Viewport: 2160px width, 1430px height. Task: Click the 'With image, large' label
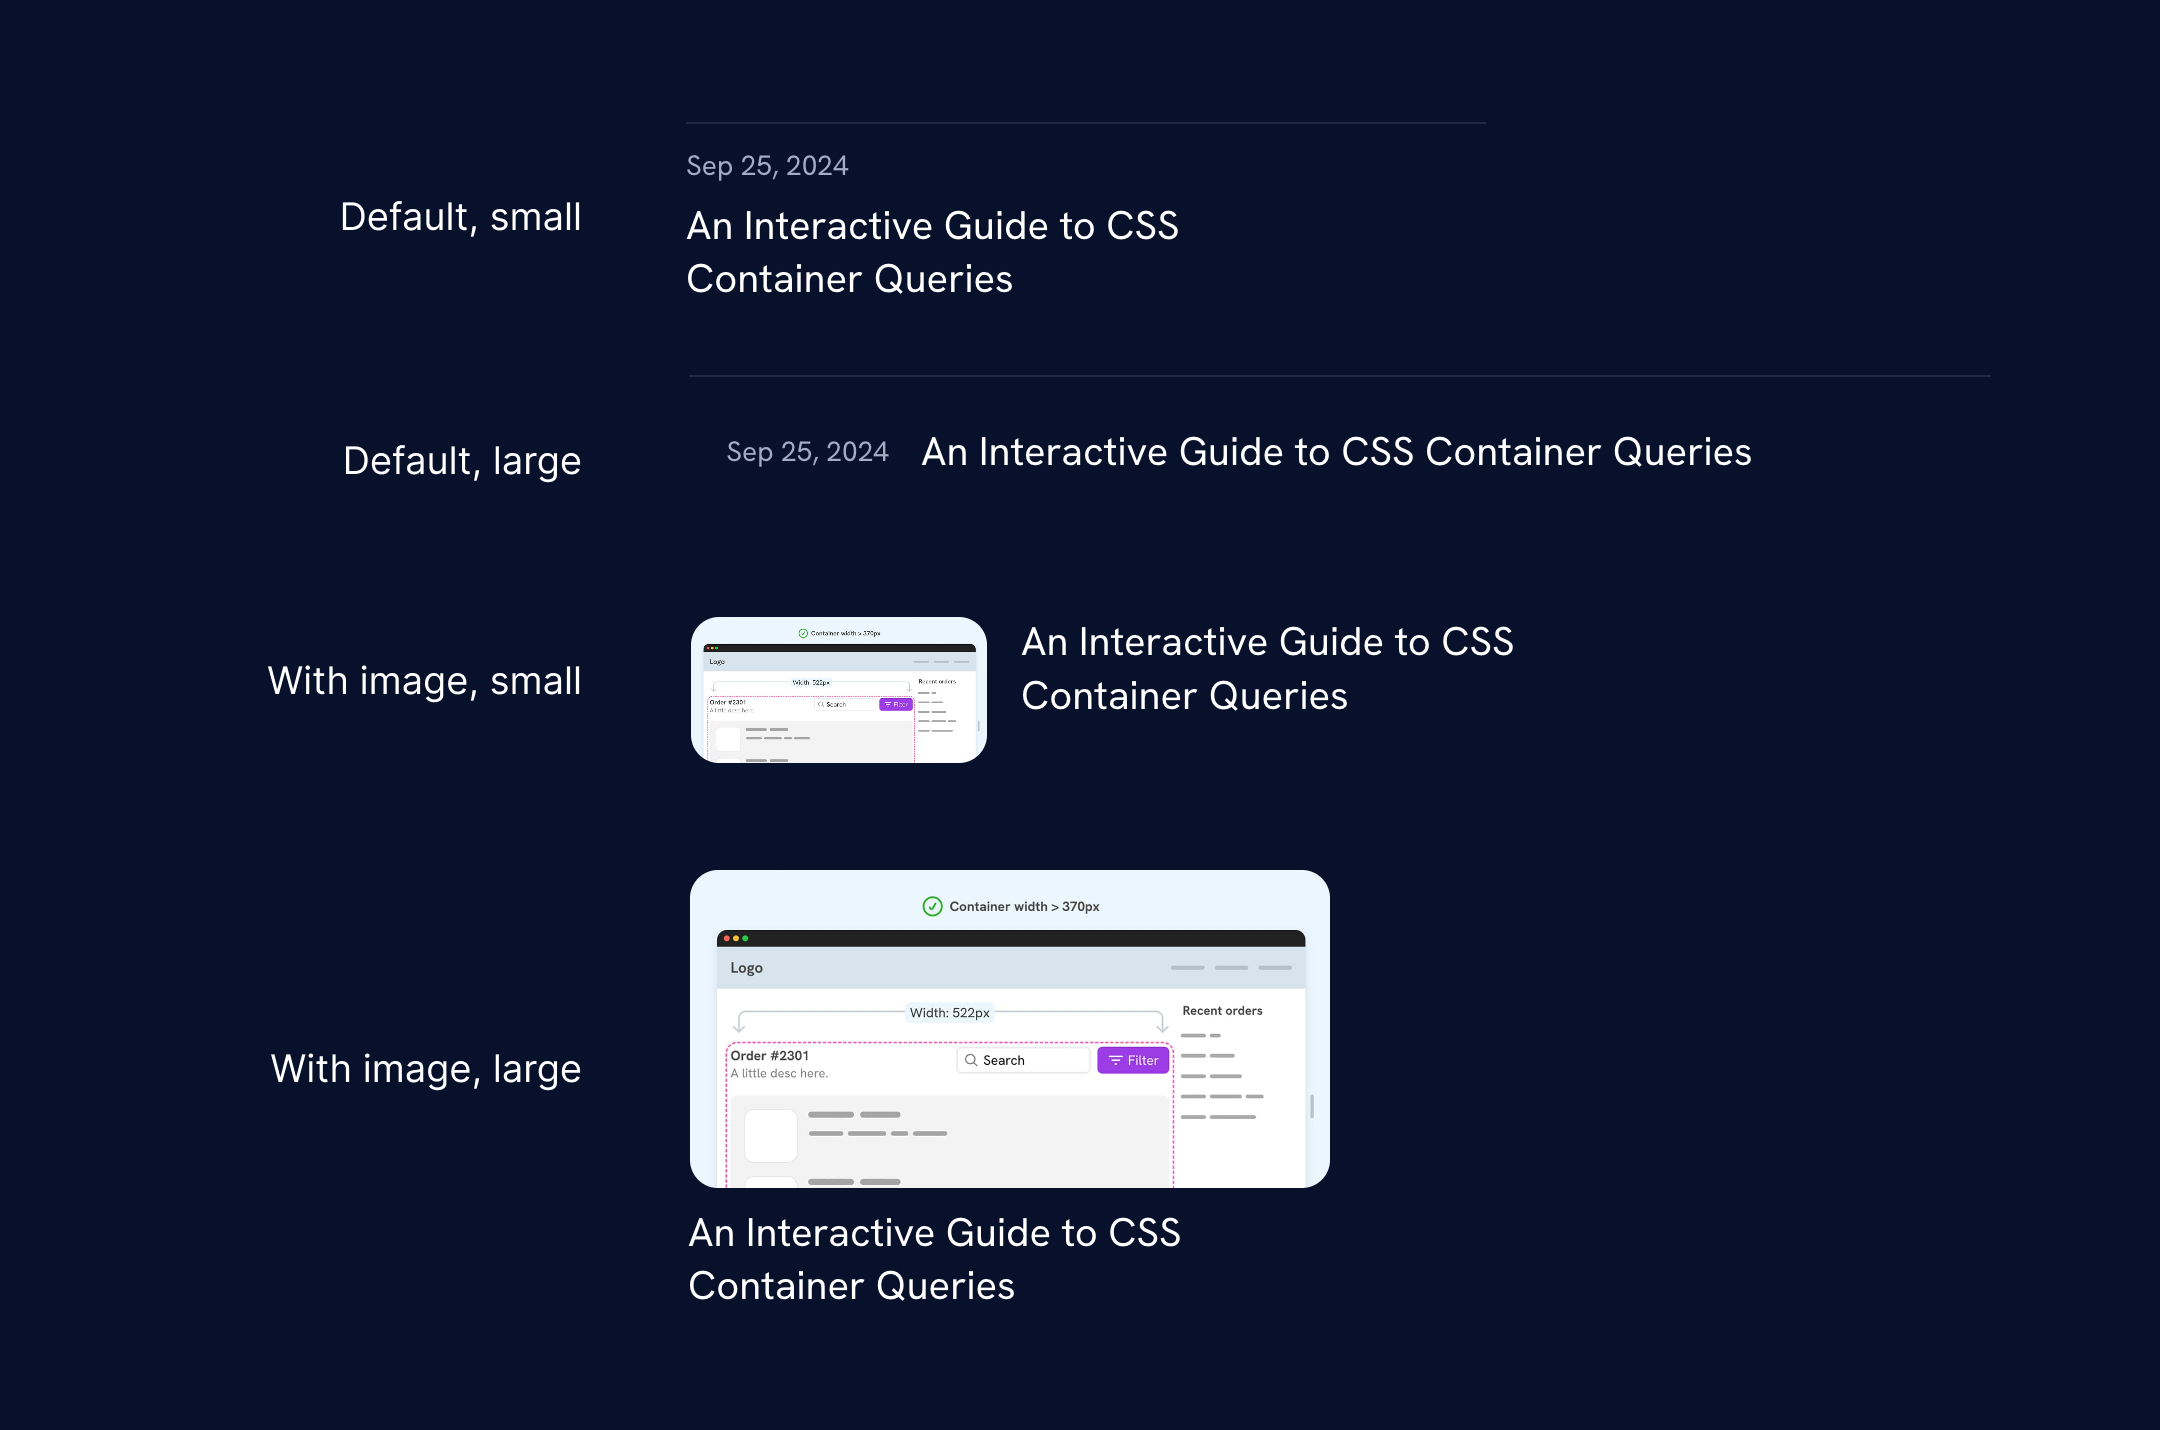[425, 1069]
